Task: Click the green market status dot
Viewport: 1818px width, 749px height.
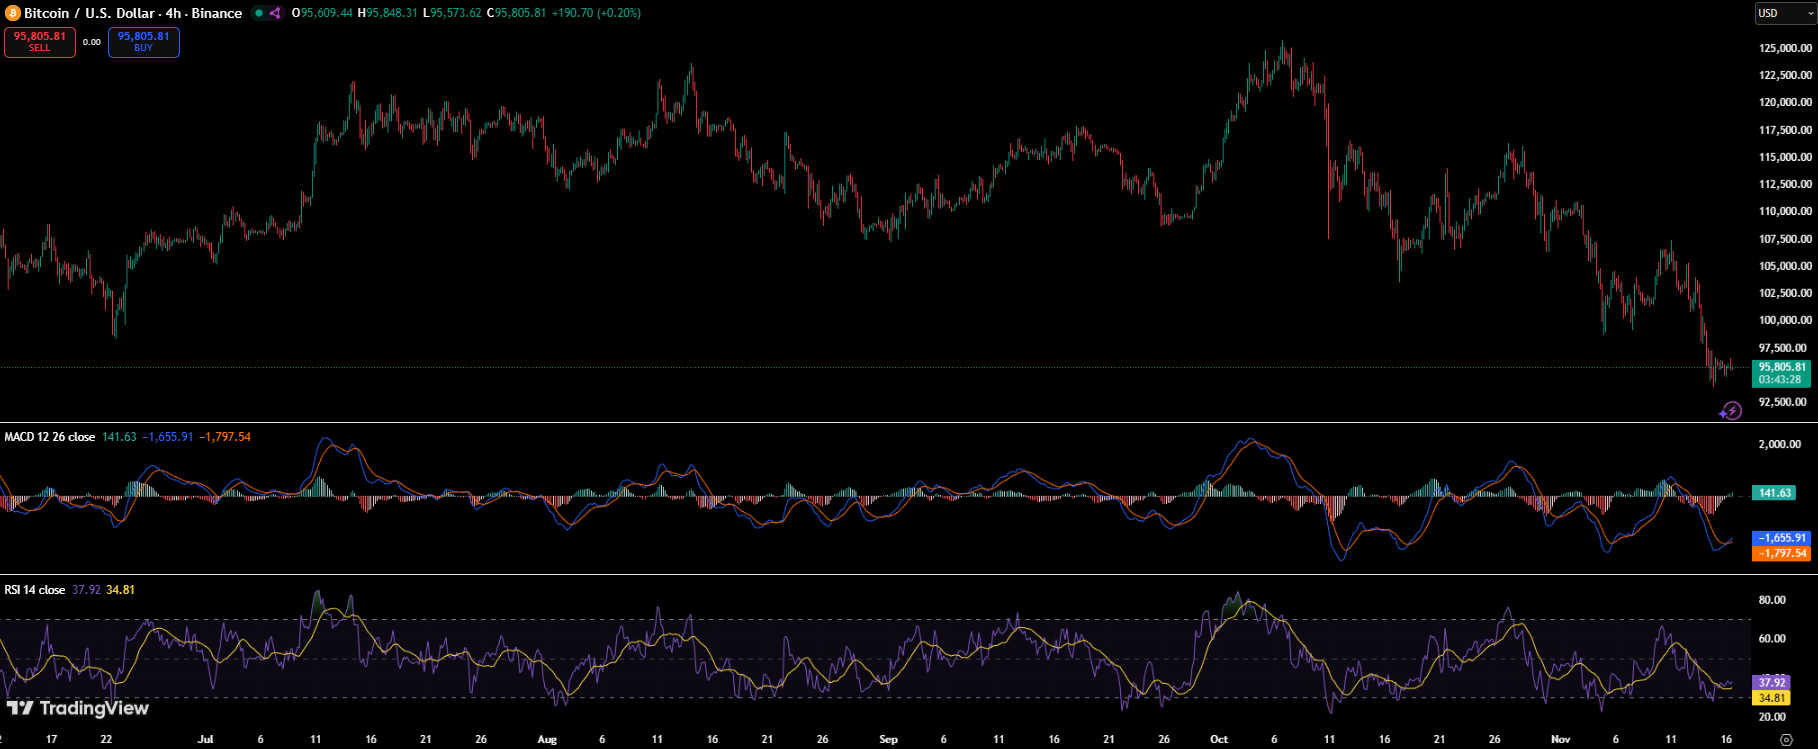Action: [x=259, y=13]
